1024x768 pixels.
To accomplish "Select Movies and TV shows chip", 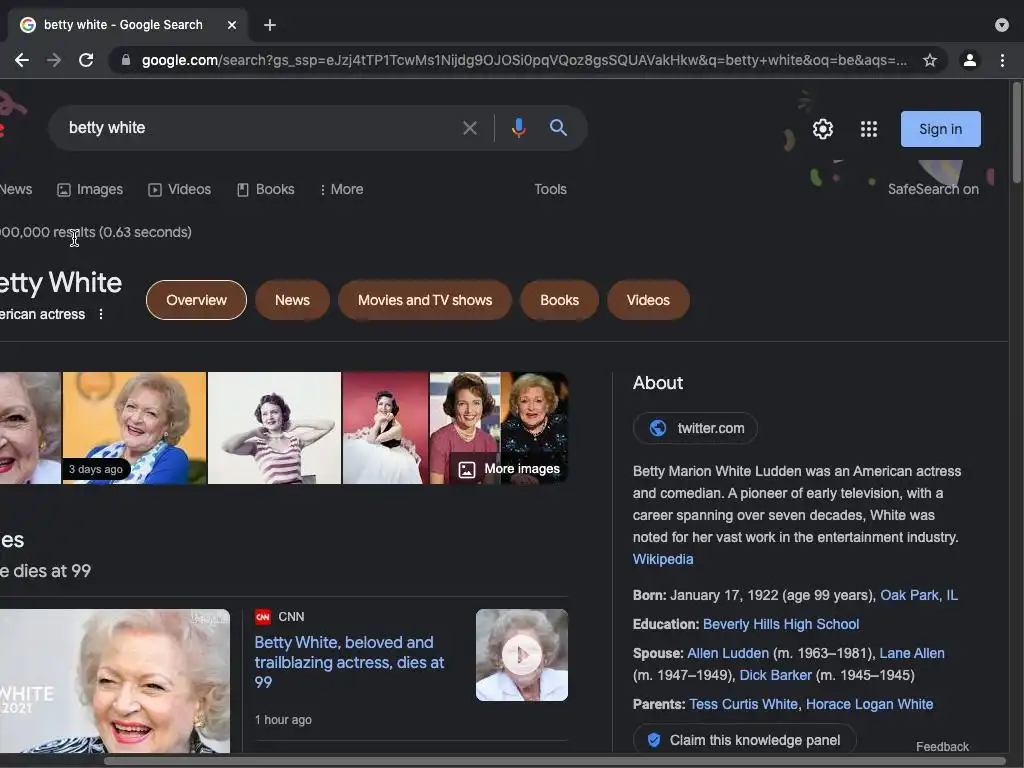I will [424, 300].
